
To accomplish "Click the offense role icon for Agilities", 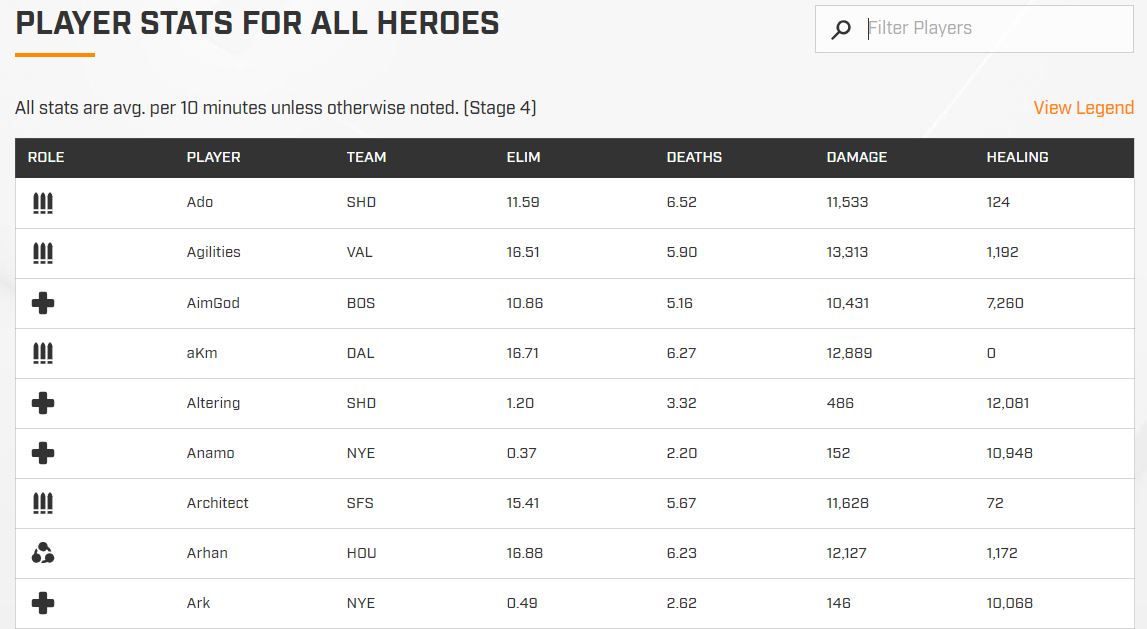I will pyautogui.click(x=43, y=252).
